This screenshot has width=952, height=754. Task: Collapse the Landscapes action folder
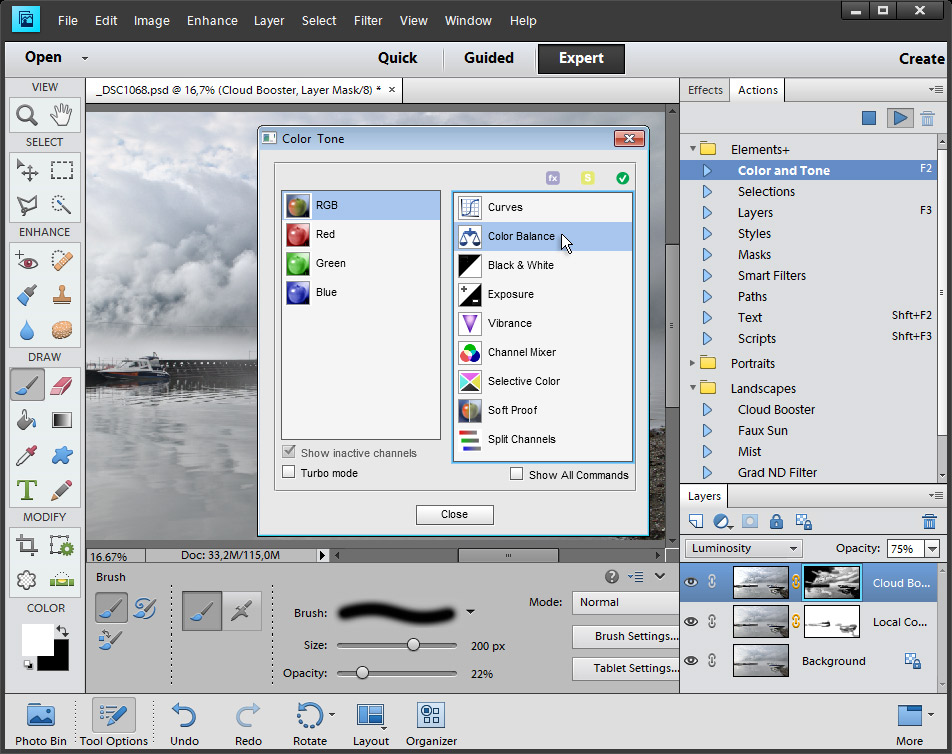693,388
